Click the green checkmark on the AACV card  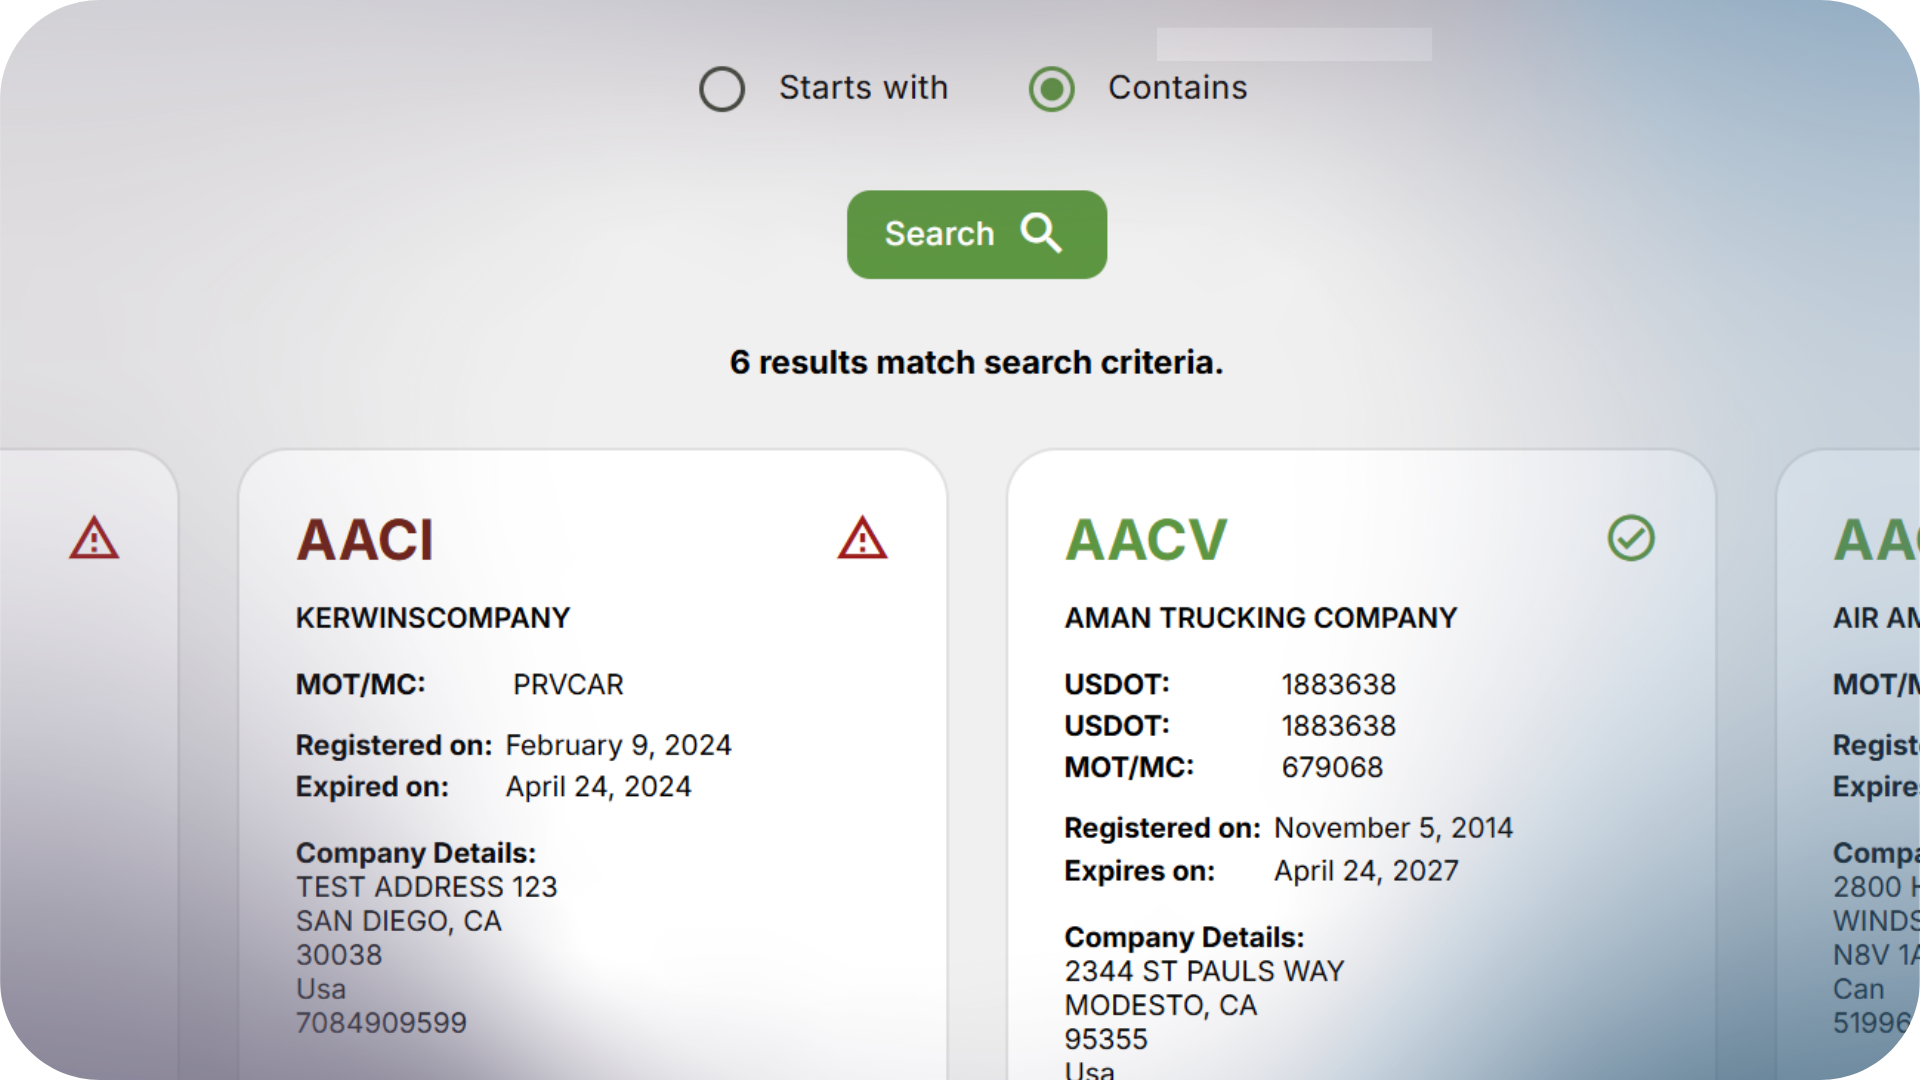[x=1630, y=540]
